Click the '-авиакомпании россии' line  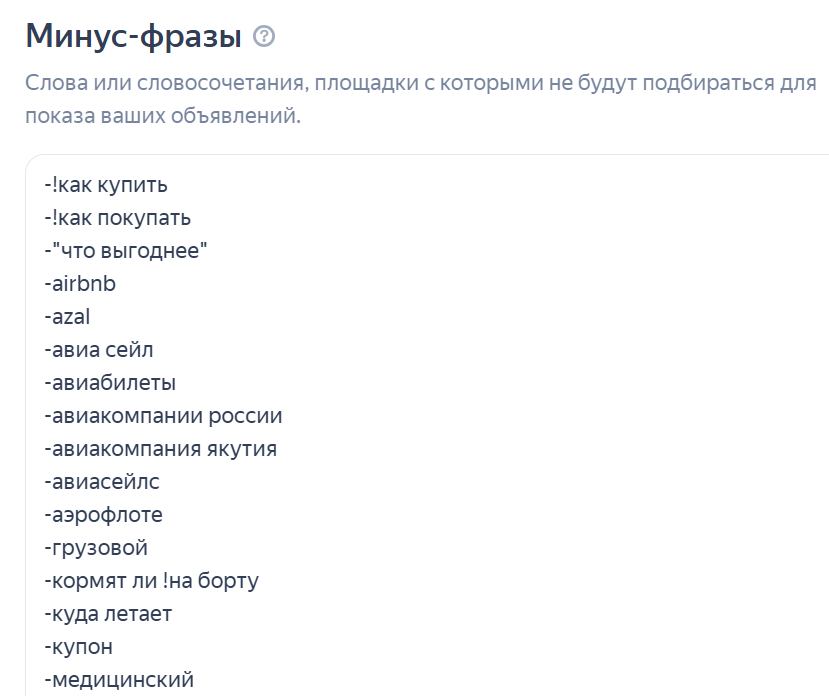coord(163,416)
